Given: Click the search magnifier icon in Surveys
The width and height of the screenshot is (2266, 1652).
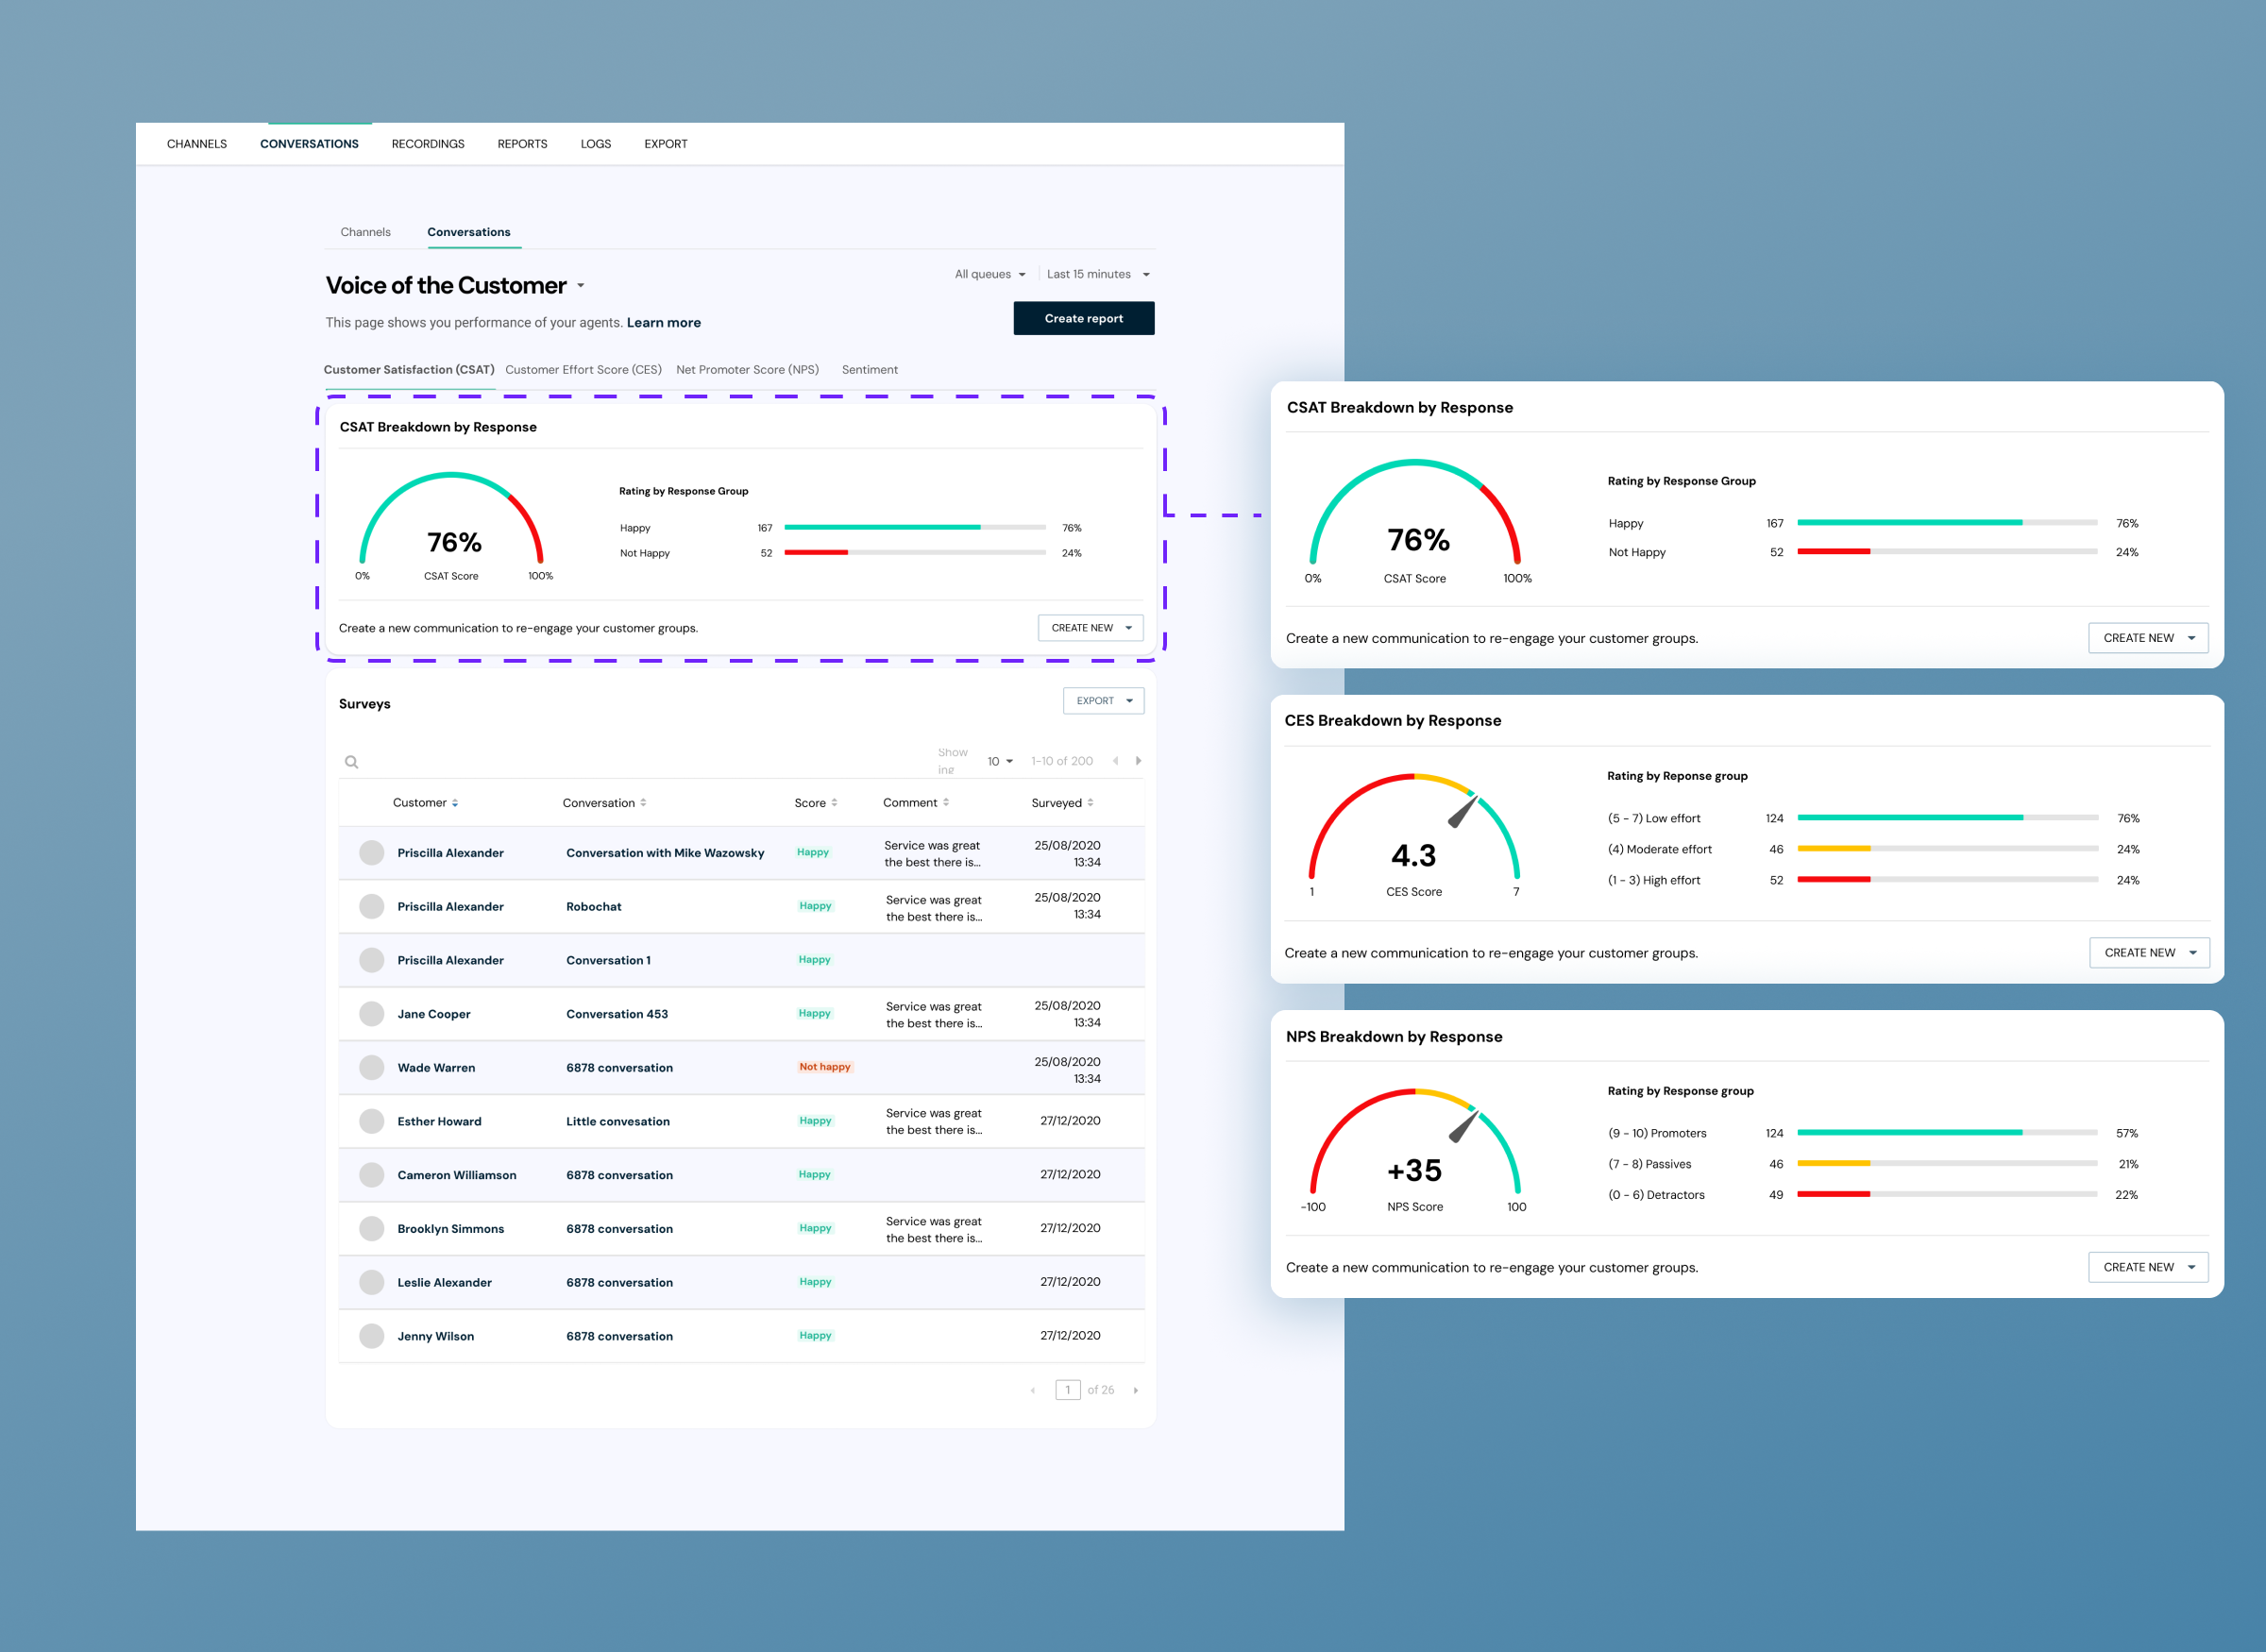Looking at the screenshot, I should [x=351, y=762].
